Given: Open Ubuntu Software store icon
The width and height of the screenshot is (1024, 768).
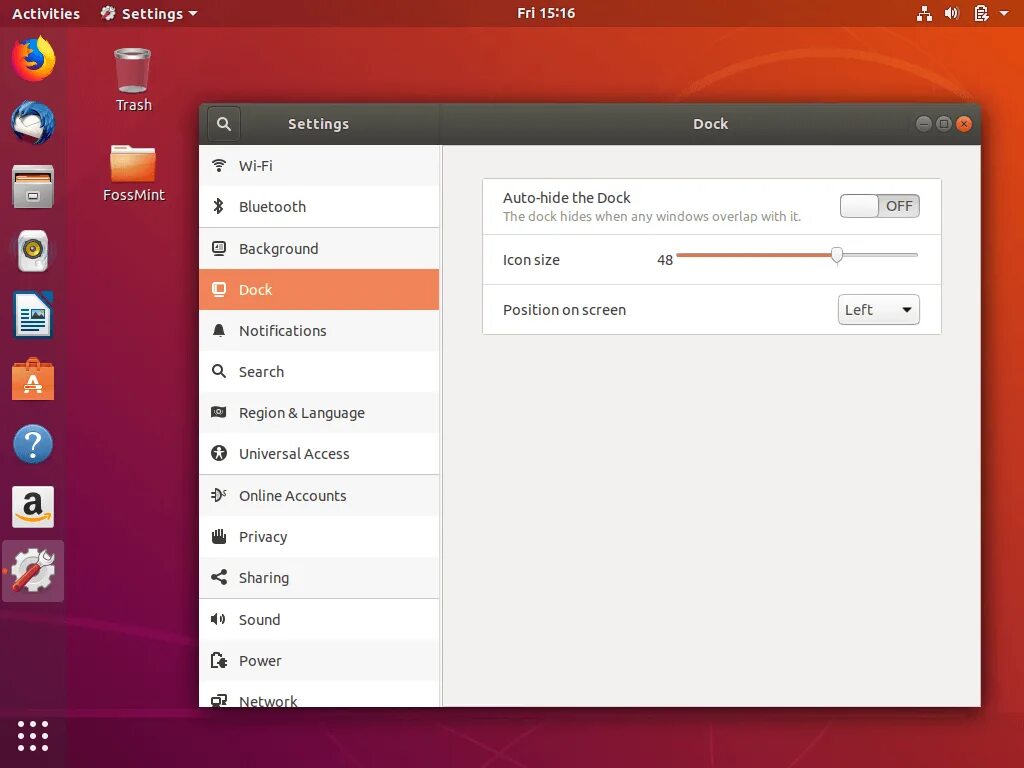Looking at the screenshot, I should coord(33,379).
